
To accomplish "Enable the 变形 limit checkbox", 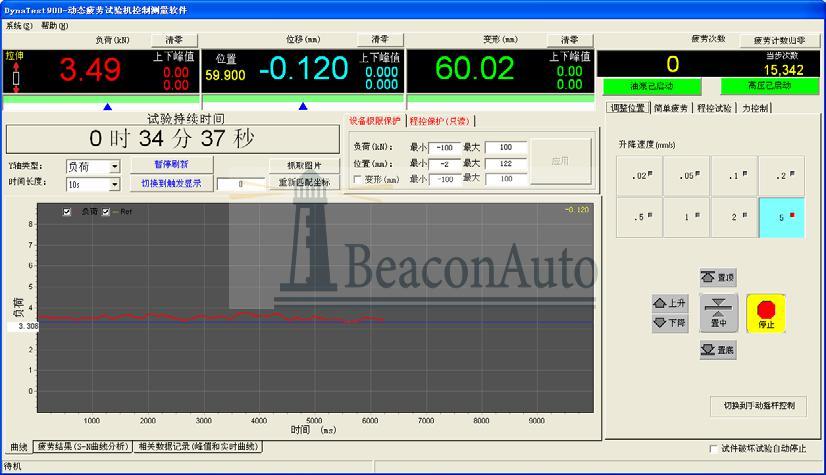I will pyautogui.click(x=357, y=180).
